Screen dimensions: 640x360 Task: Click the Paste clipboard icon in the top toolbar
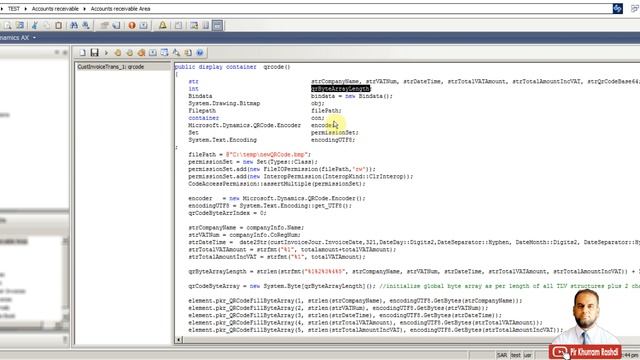point(58,25)
